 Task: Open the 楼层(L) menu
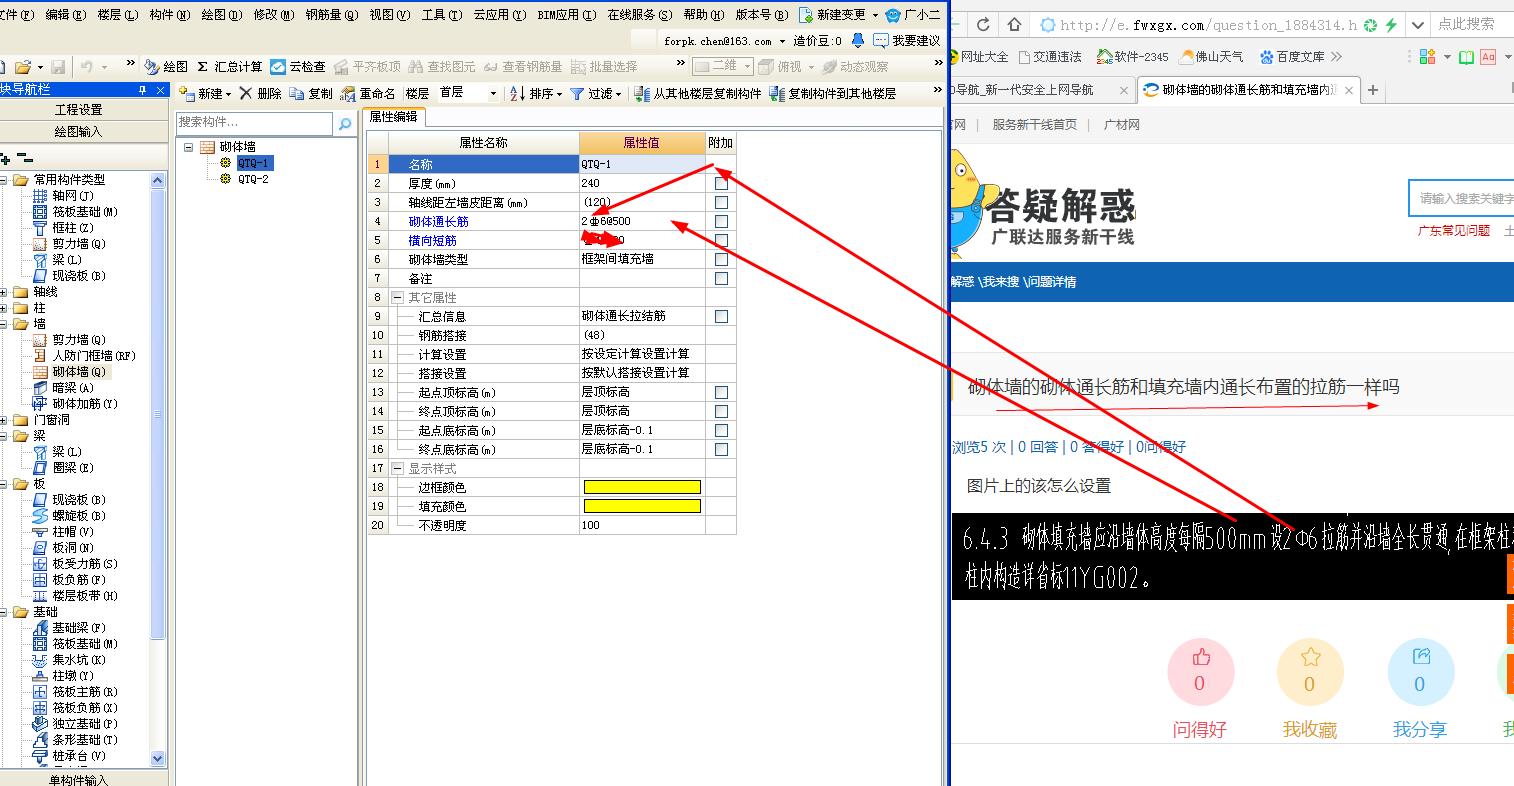pyautogui.click(x=118, y=15)
